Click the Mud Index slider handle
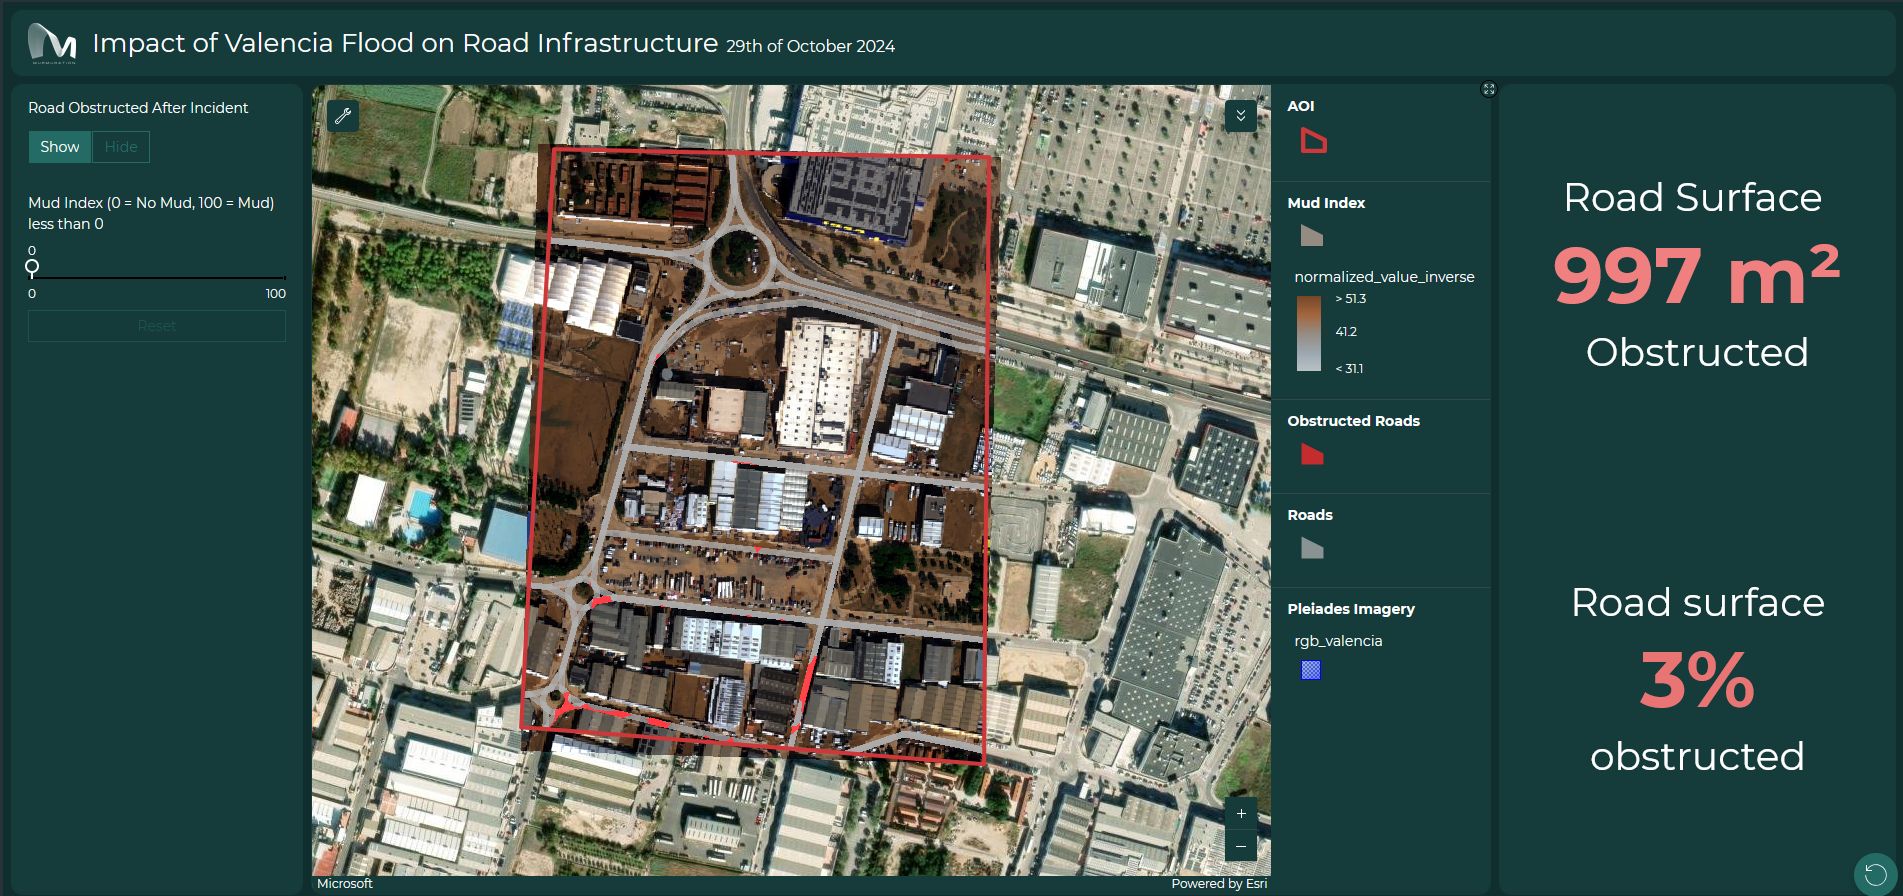 pos(32,267)
